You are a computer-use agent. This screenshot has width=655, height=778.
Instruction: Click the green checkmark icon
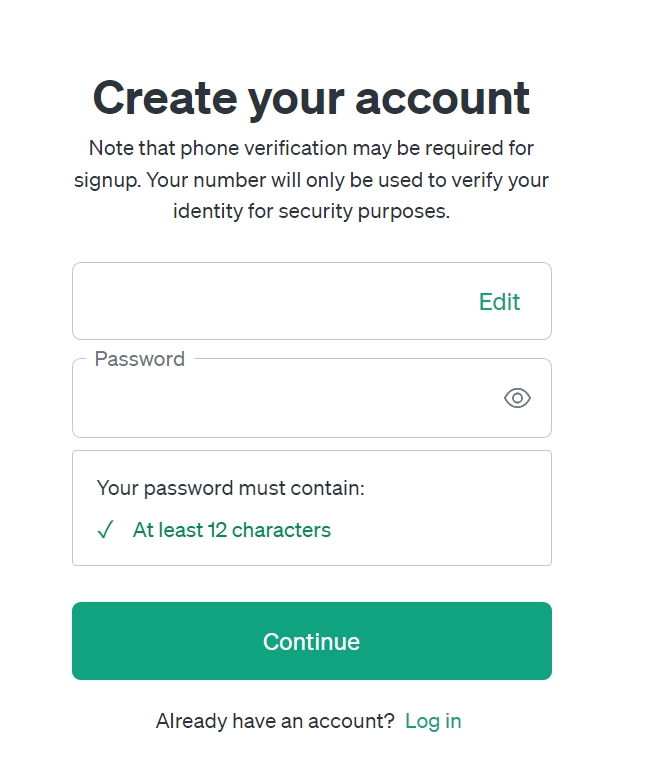click(105, 531)
